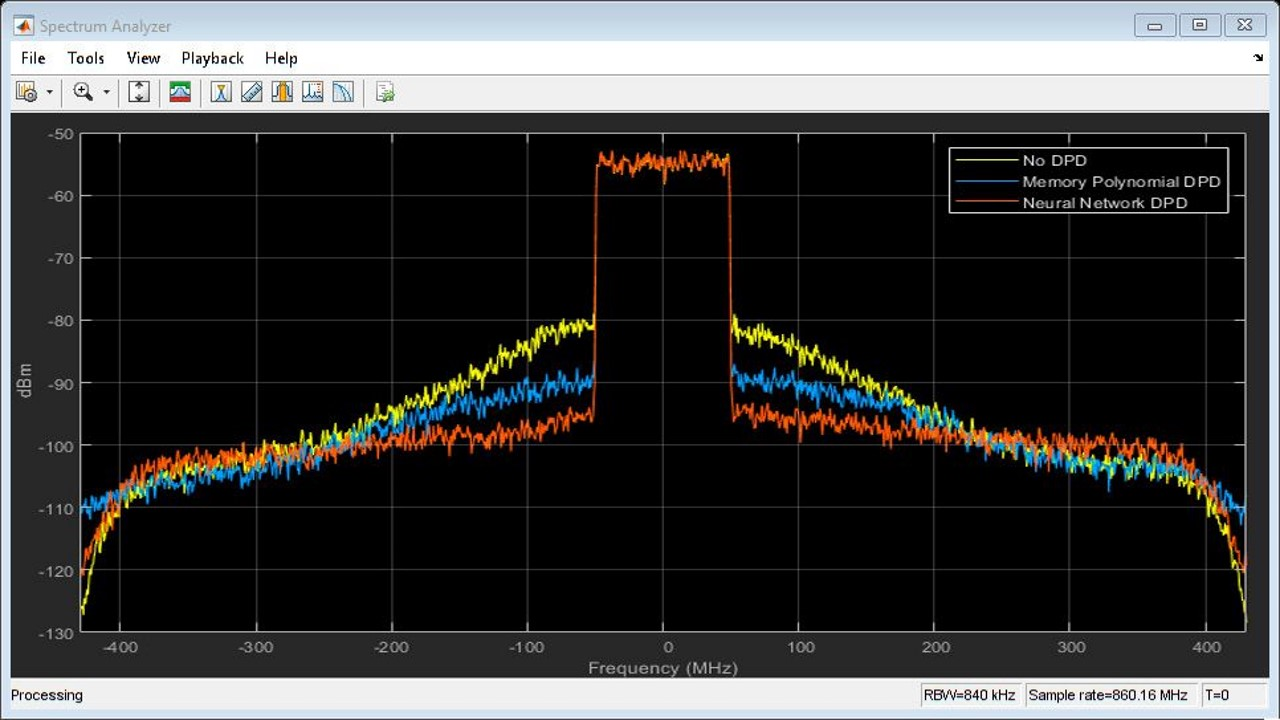Toggle the No DPD legend entry
1280x720 pixels.
coord(1053,161)
